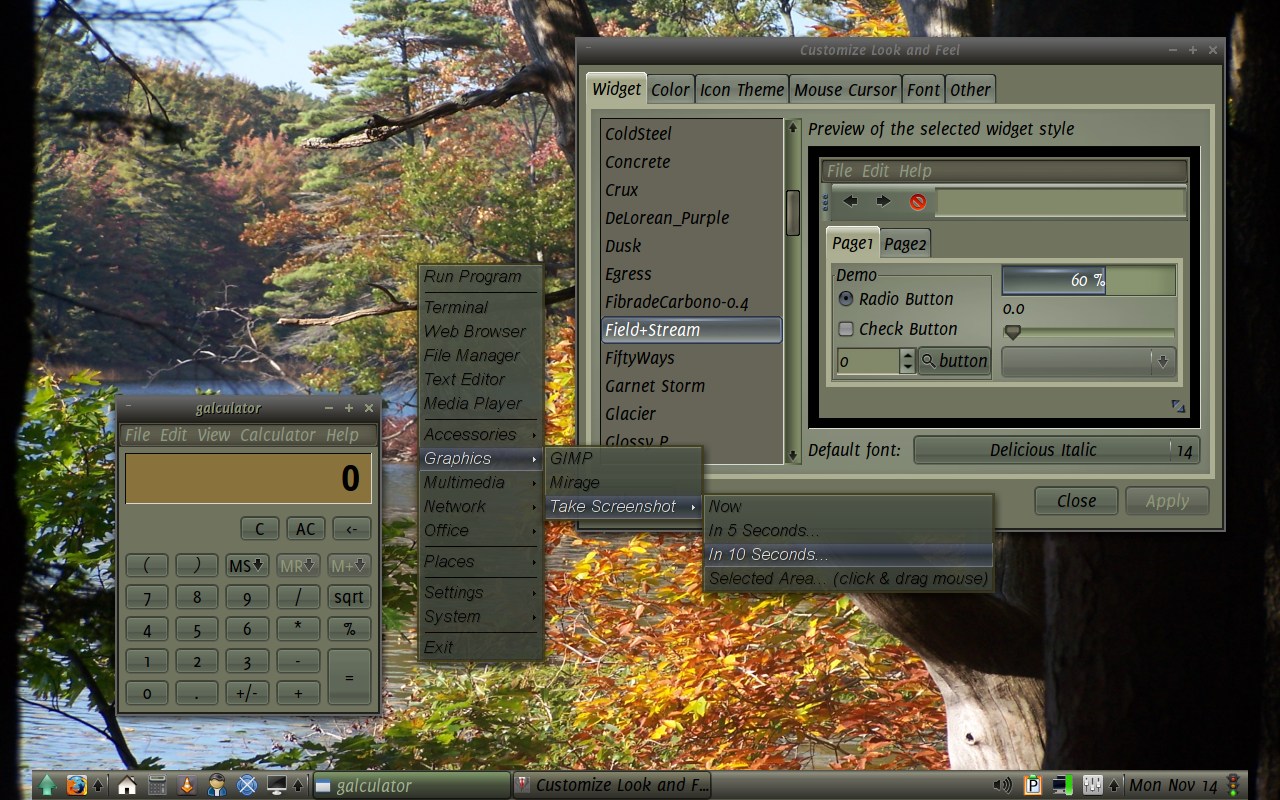Click resize grip icon in preview corner
The height and width of the screenshot is (800, 1280).
(1178, 406)
